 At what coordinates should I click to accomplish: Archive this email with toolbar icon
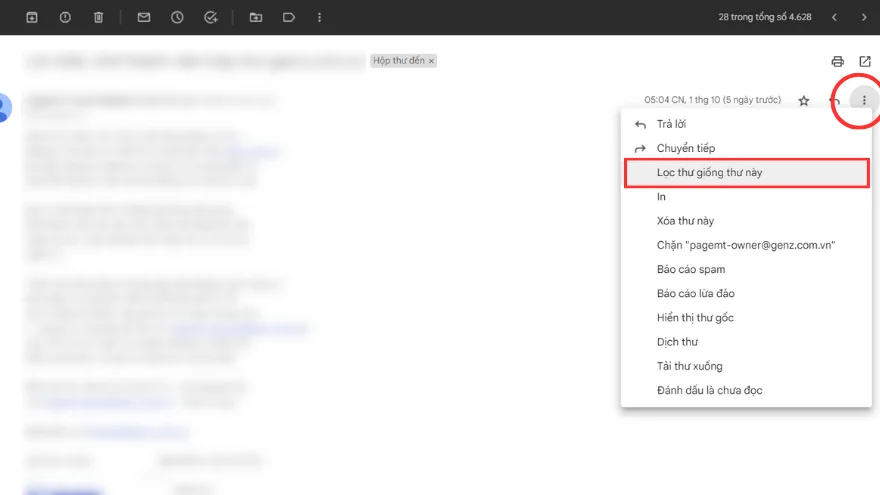(x=32, y=17)
